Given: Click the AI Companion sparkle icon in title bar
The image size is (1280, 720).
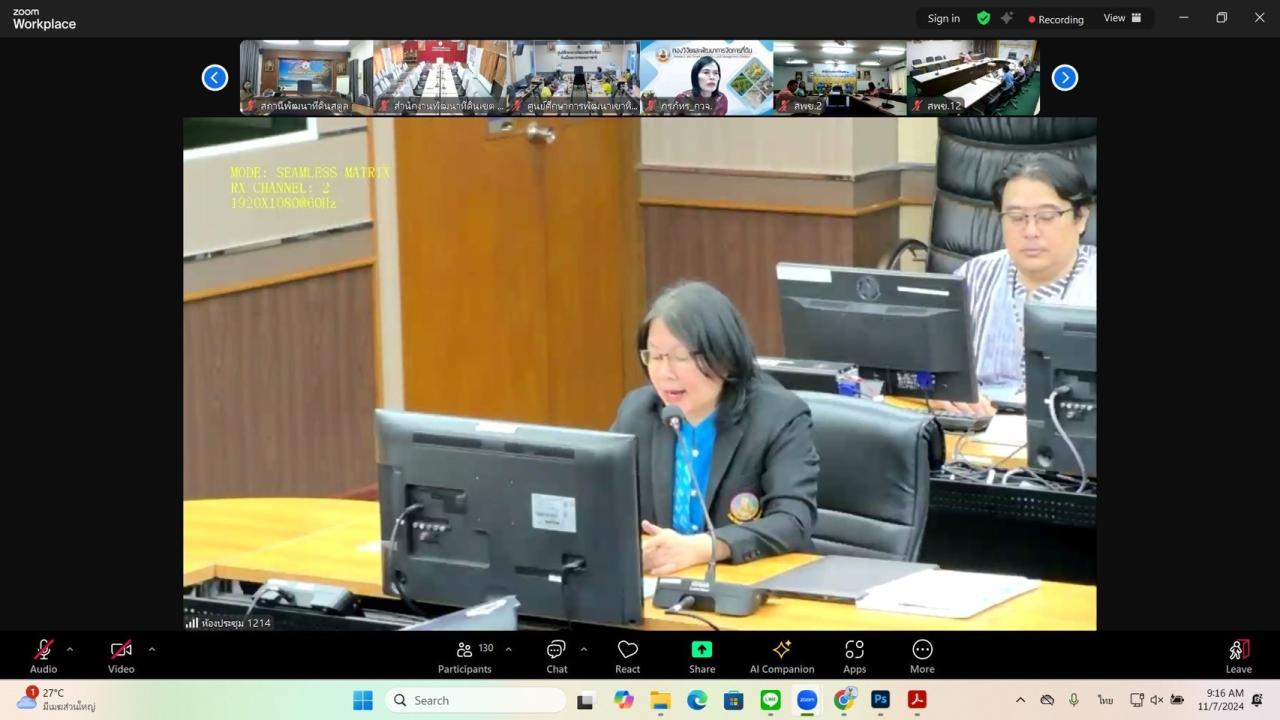Looking at the screenshot, I should pyautogui.click(x=1006, y=18).
